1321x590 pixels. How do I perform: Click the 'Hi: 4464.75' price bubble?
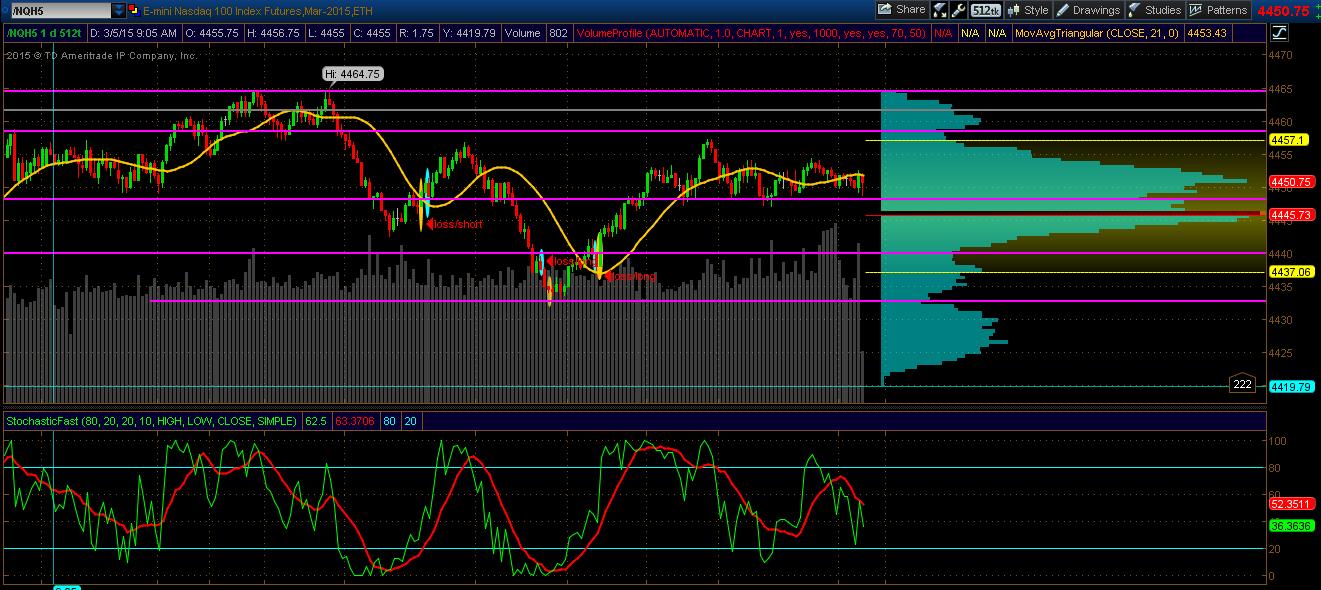tap(353, 74)
